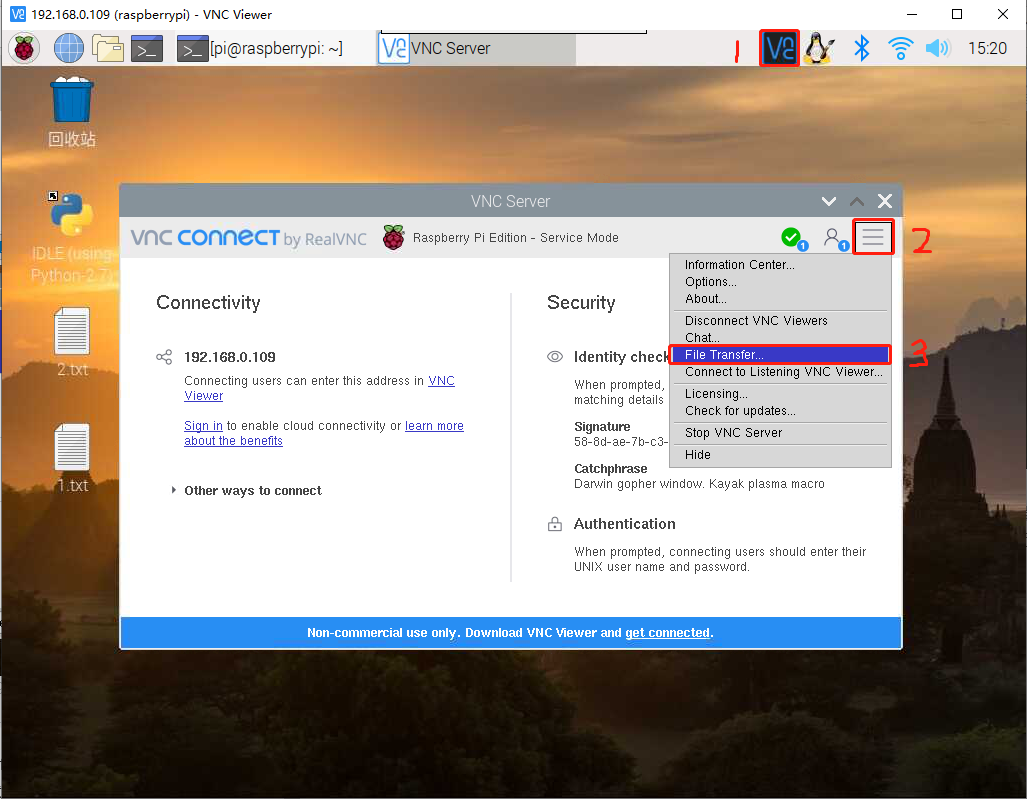This screenshot has height=799, width=1027.
Task: Select the IDLE Python 2.7 desktop shortcut
Action: tap(72, 238)
